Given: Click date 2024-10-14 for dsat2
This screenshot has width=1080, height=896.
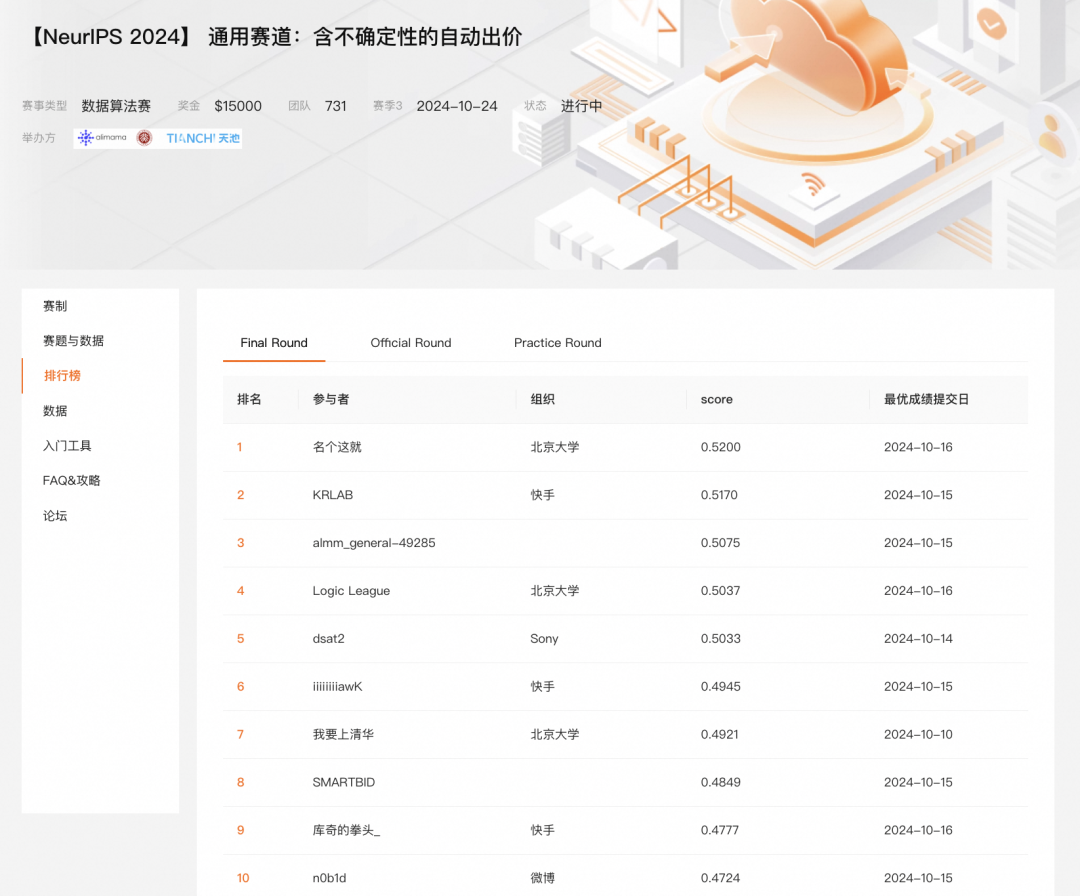Looking at the screenshot, I should click(918, 638).
